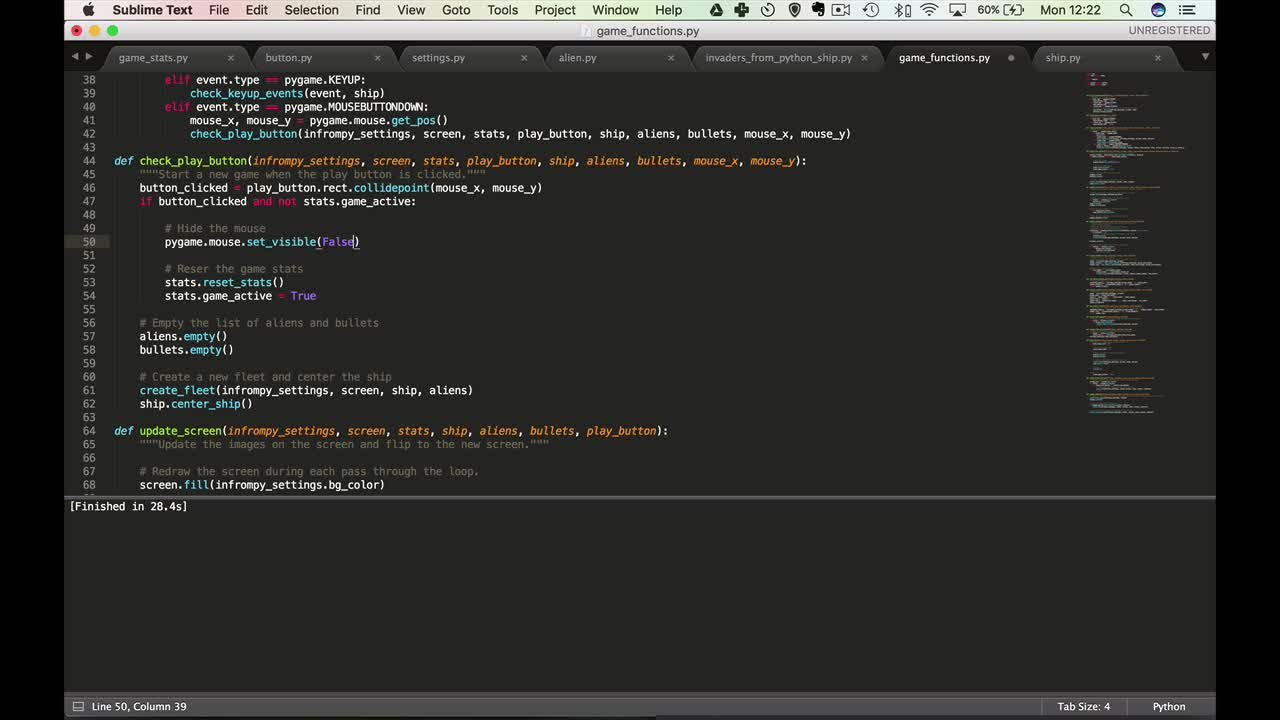Open the Goto menu
This screenshot has width=1280, height=720.
[456, 10]
